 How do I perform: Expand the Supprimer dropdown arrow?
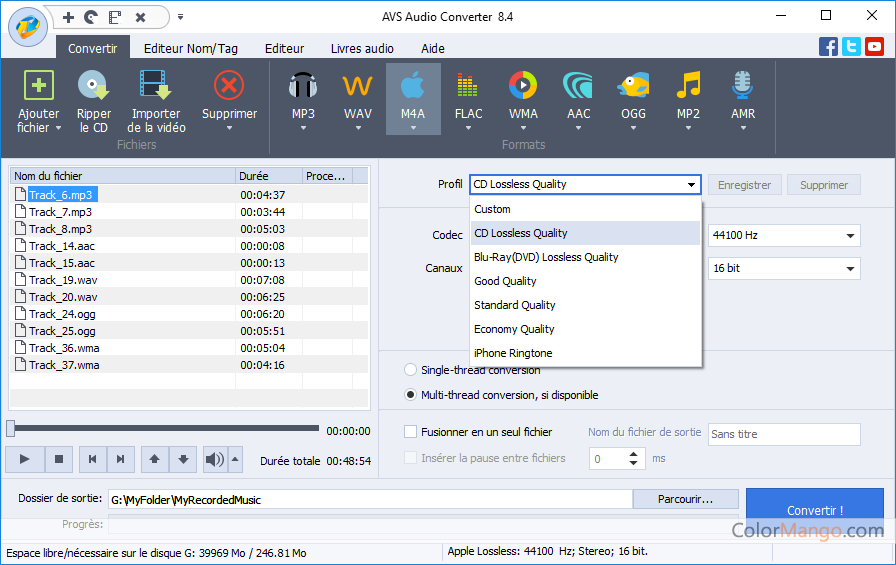click(x=229, y=128)
